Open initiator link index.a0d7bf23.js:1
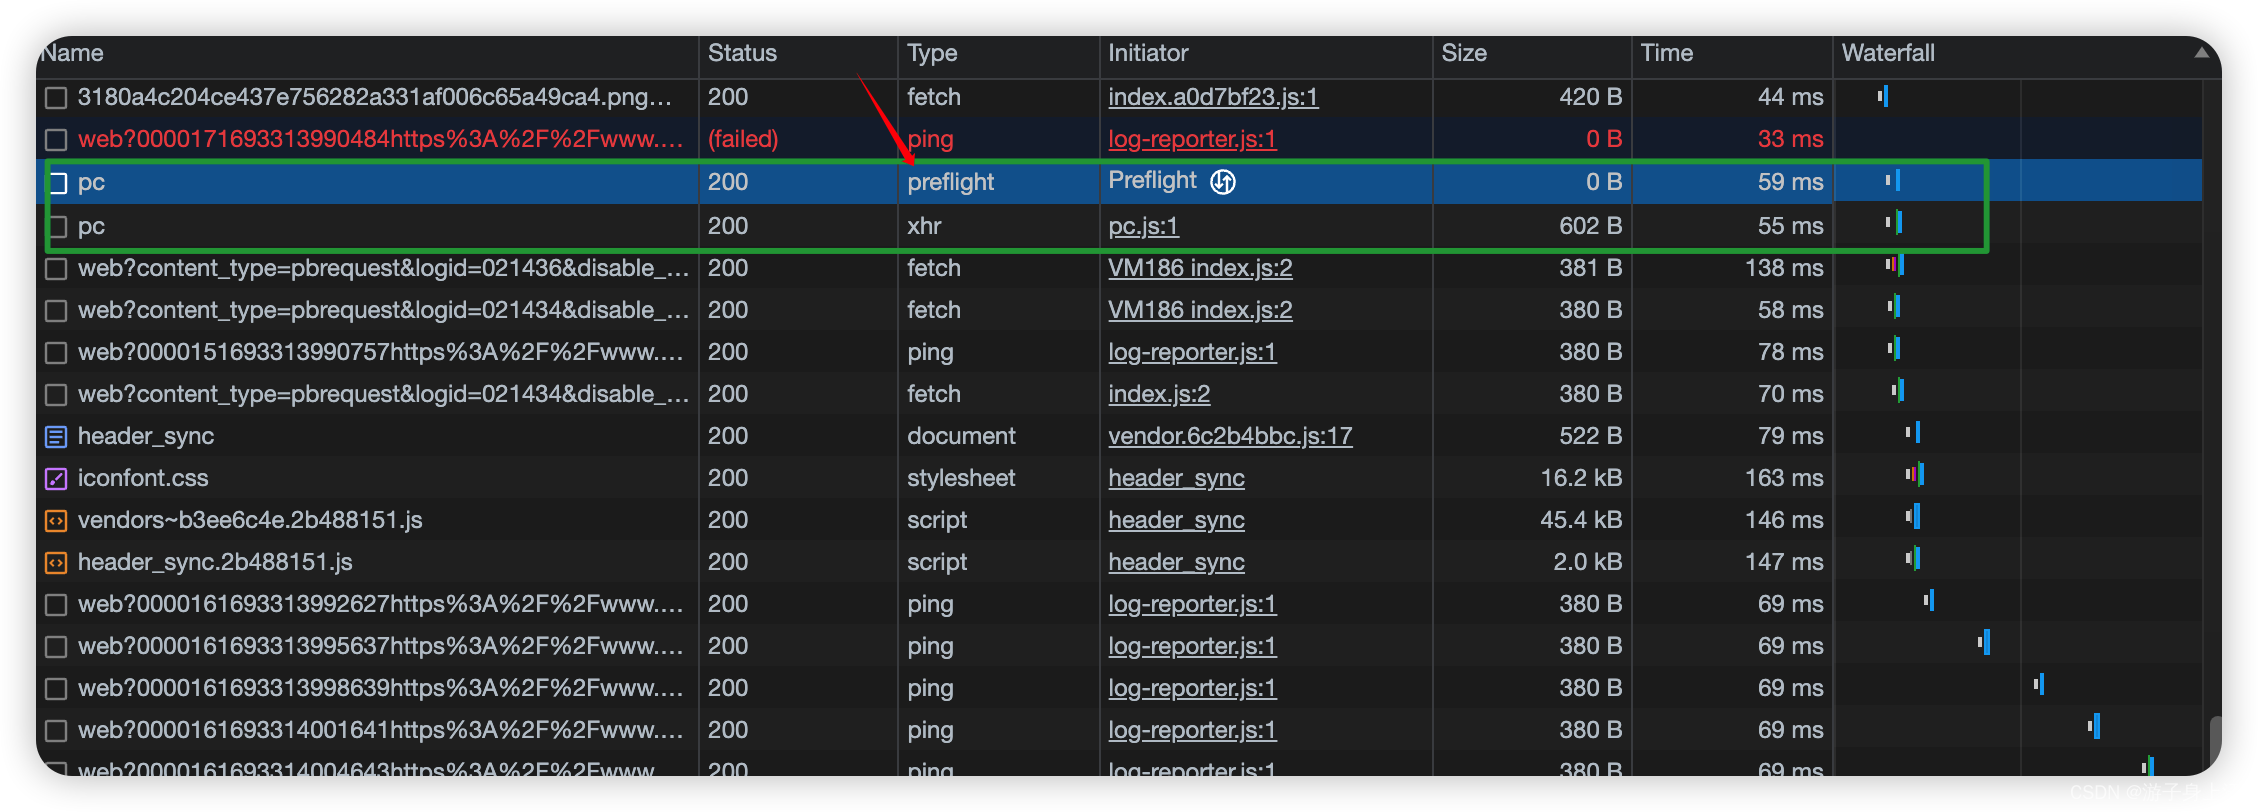 click(x=1213, y=97)
